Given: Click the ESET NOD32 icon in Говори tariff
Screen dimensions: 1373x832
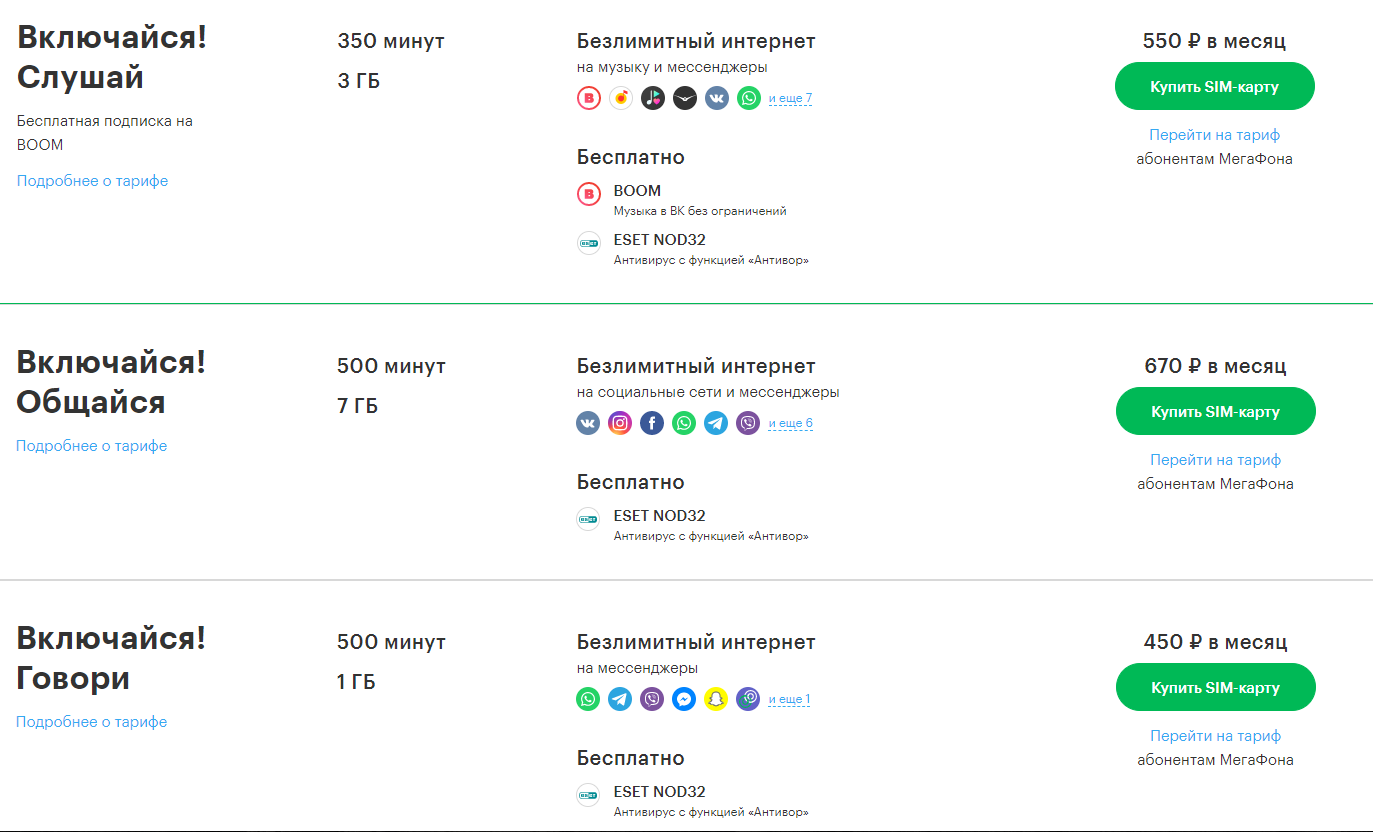Looking at the screenshot, I should [589, 795].
